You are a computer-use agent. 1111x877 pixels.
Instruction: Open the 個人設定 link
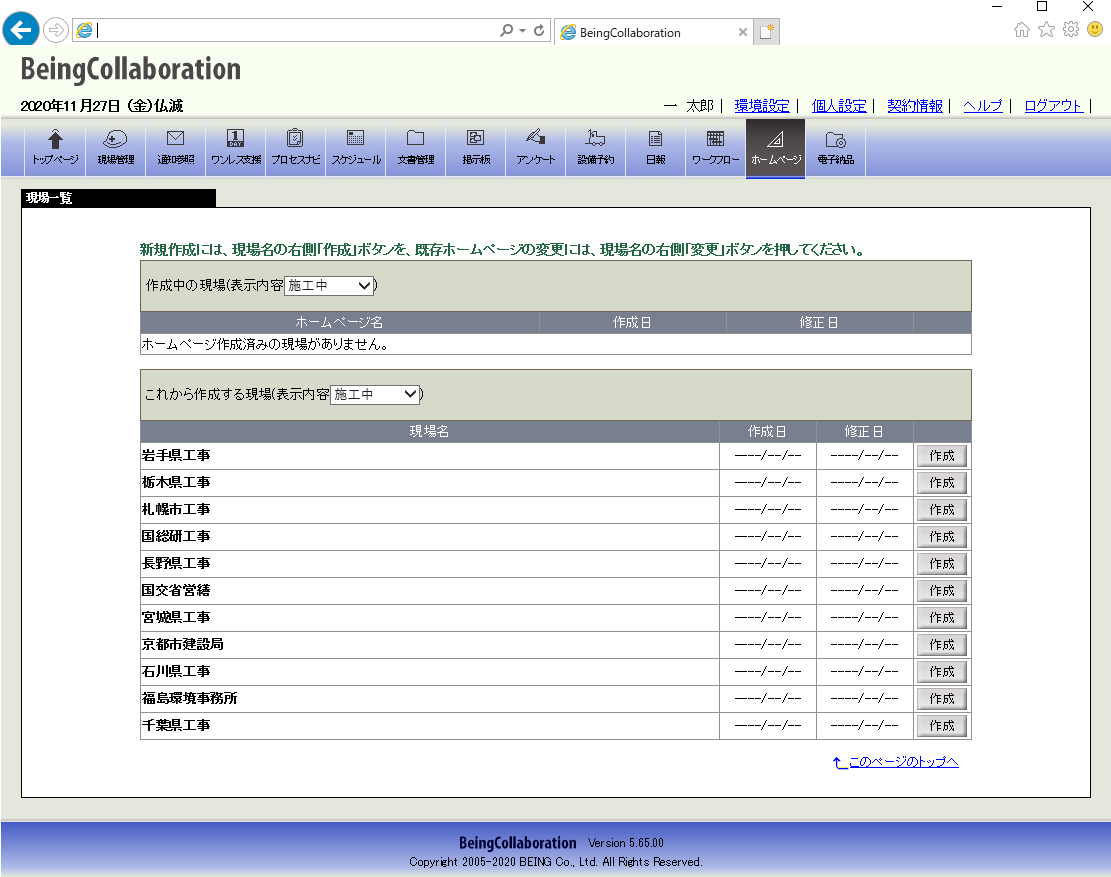click(839, 106)
